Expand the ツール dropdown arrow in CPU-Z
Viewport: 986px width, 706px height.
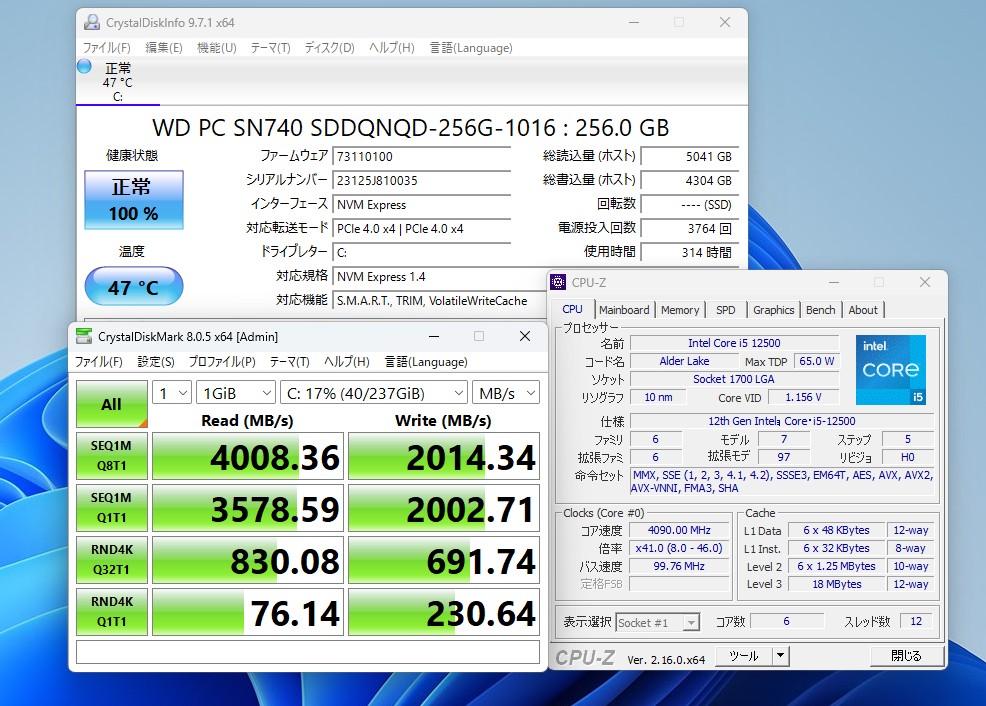[x=780, y=656]
